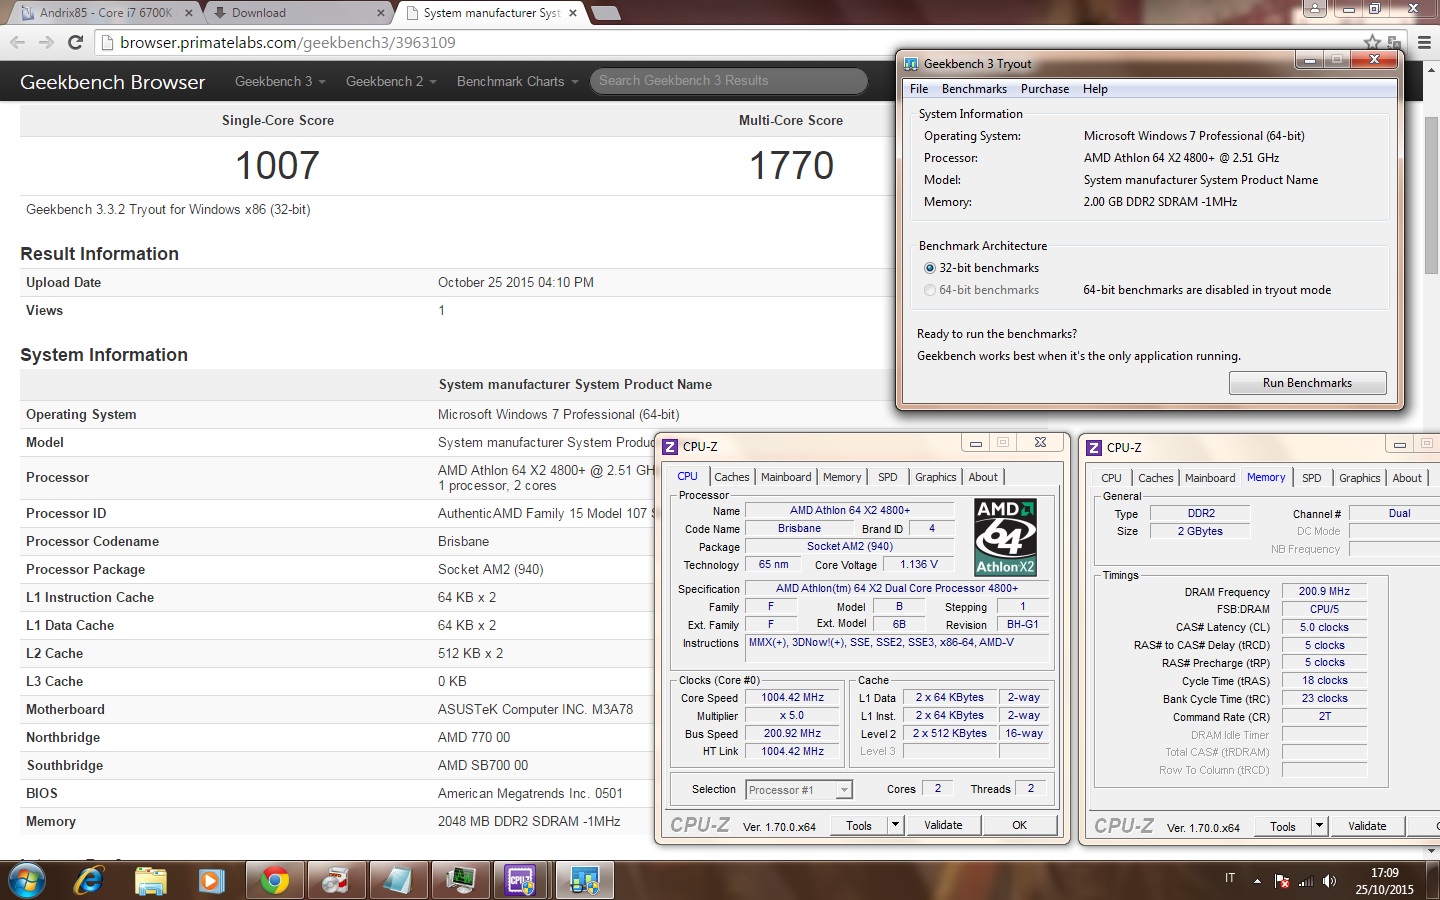Switch to SPD tab in memory CPU-Z window
Screen dimensions: 1440x900
(1312, 478)
